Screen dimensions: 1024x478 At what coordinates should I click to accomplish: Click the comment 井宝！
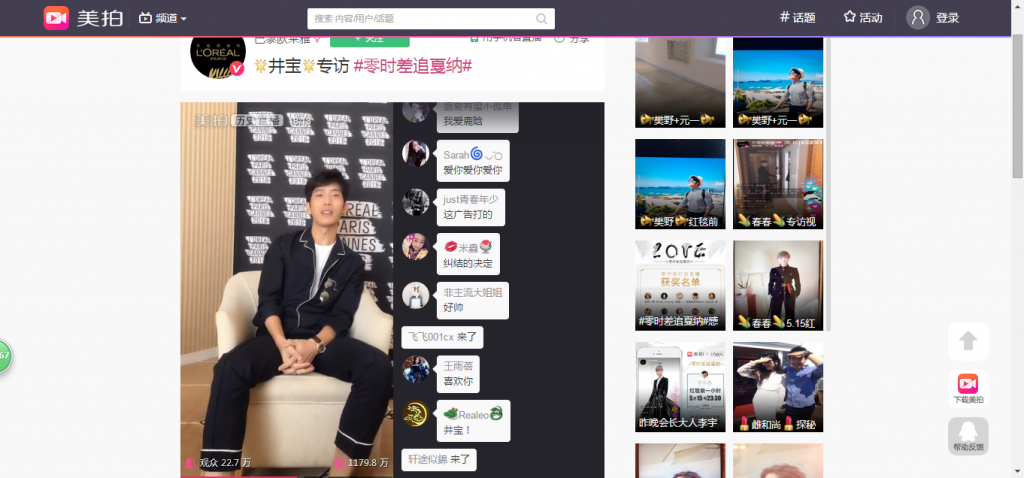pyautogui.click(x=457, y=430)
